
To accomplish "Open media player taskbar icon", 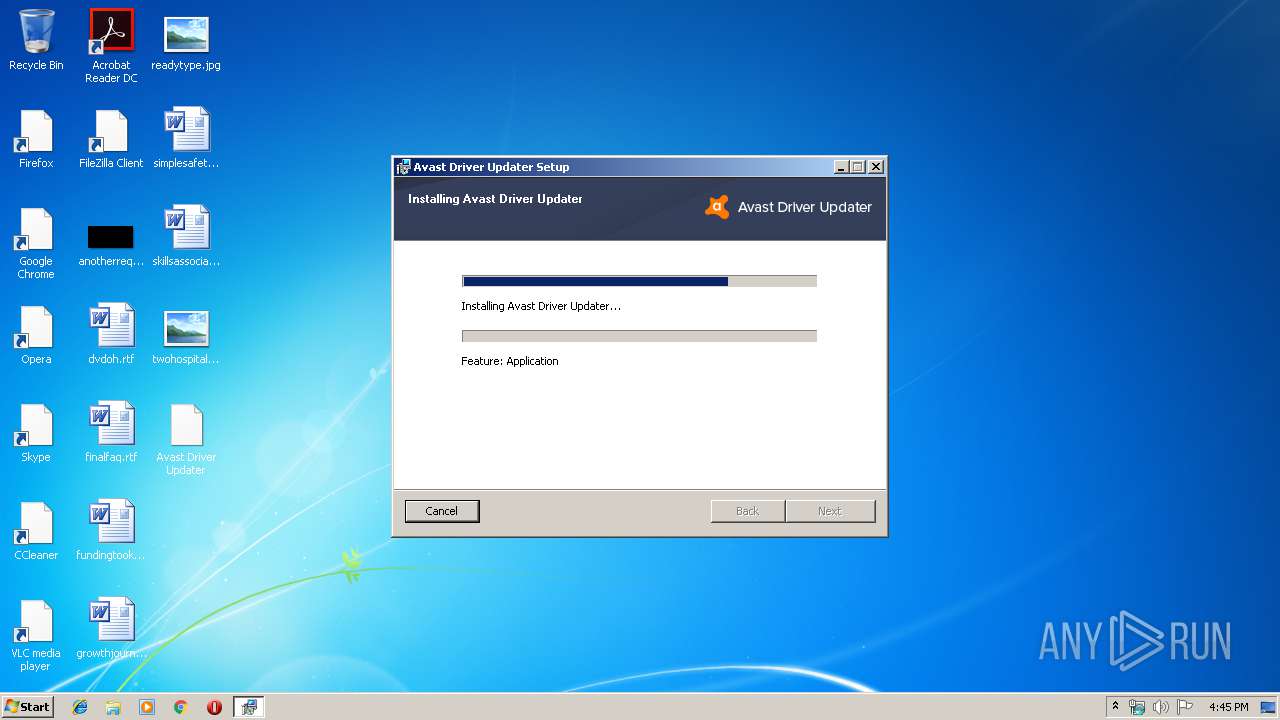I will 147,707.
